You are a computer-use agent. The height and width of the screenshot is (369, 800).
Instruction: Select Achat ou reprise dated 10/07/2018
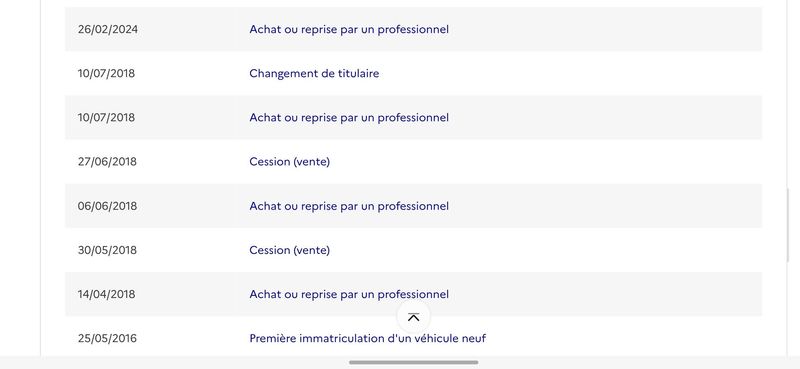[x=349, y=118]
